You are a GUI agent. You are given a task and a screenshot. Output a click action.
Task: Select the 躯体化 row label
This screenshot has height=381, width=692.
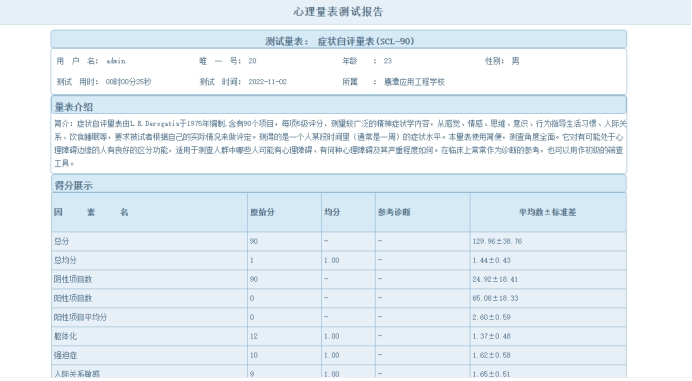tap(65, 336)
